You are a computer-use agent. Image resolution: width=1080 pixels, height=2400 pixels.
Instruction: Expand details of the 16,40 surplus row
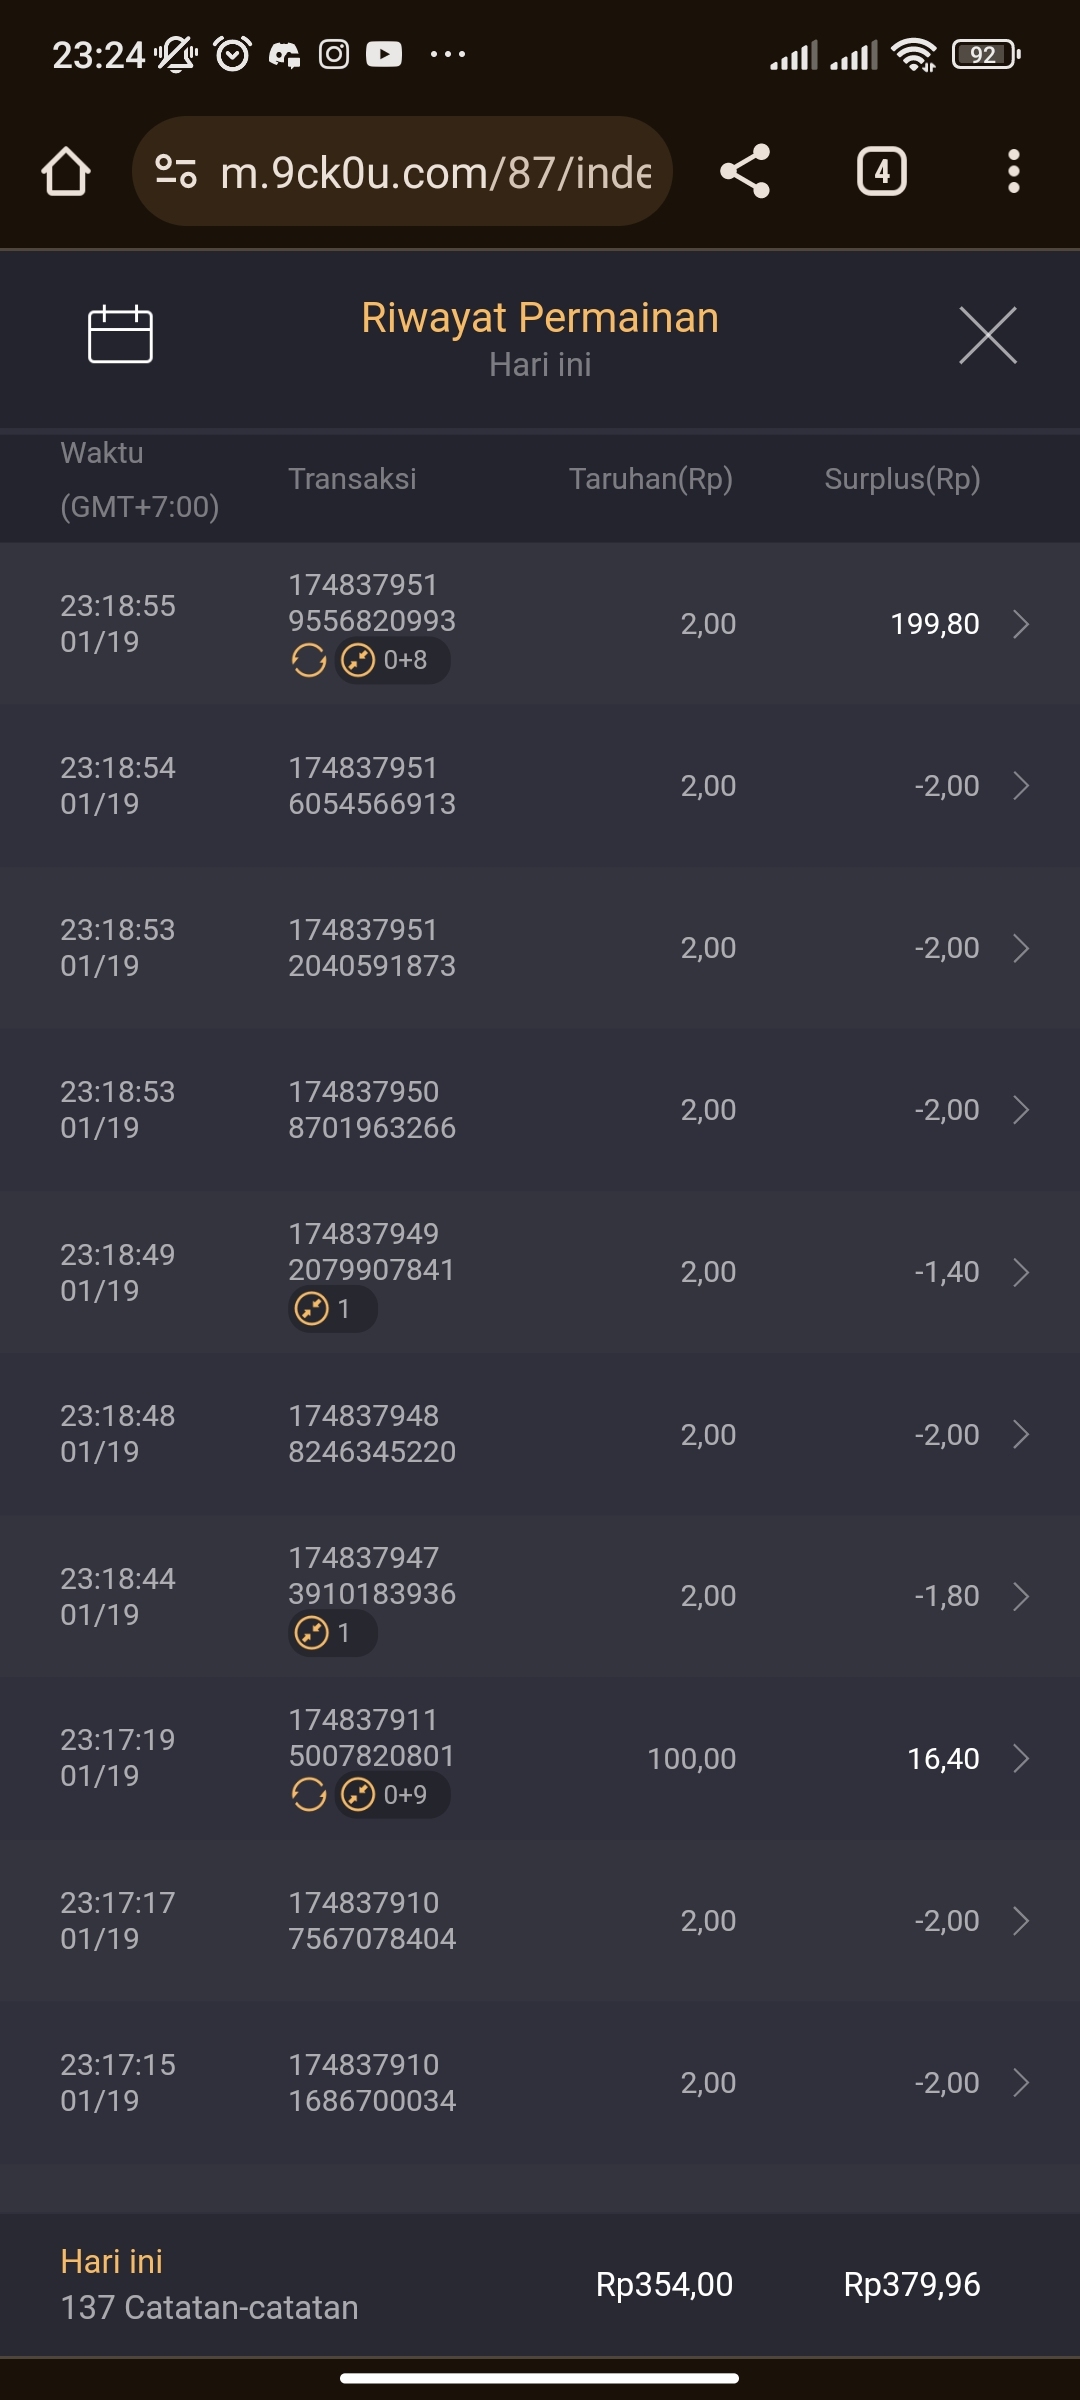point(1021,1758)
